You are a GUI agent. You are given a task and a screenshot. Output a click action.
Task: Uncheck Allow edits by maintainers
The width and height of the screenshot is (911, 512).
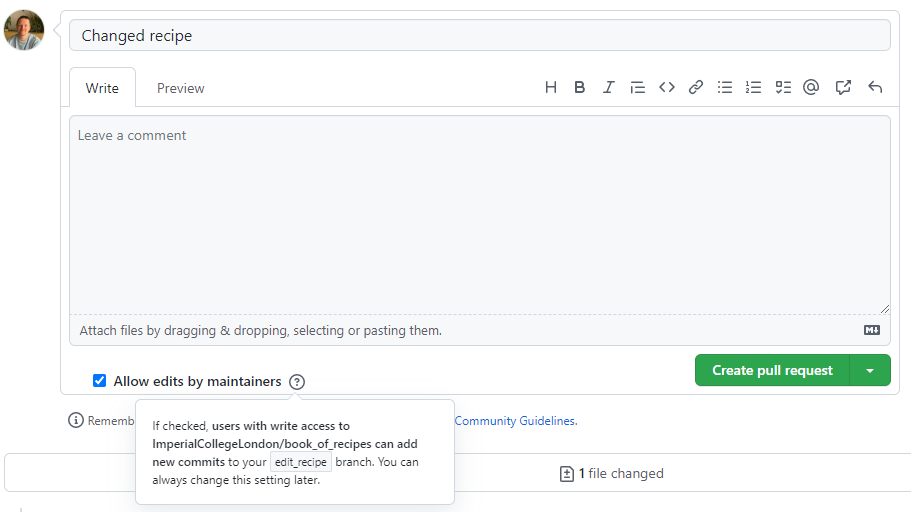pos(99,381)
